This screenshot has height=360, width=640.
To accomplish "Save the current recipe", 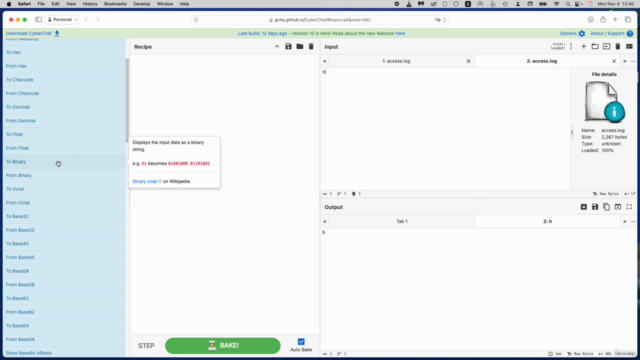I will 288,47.
